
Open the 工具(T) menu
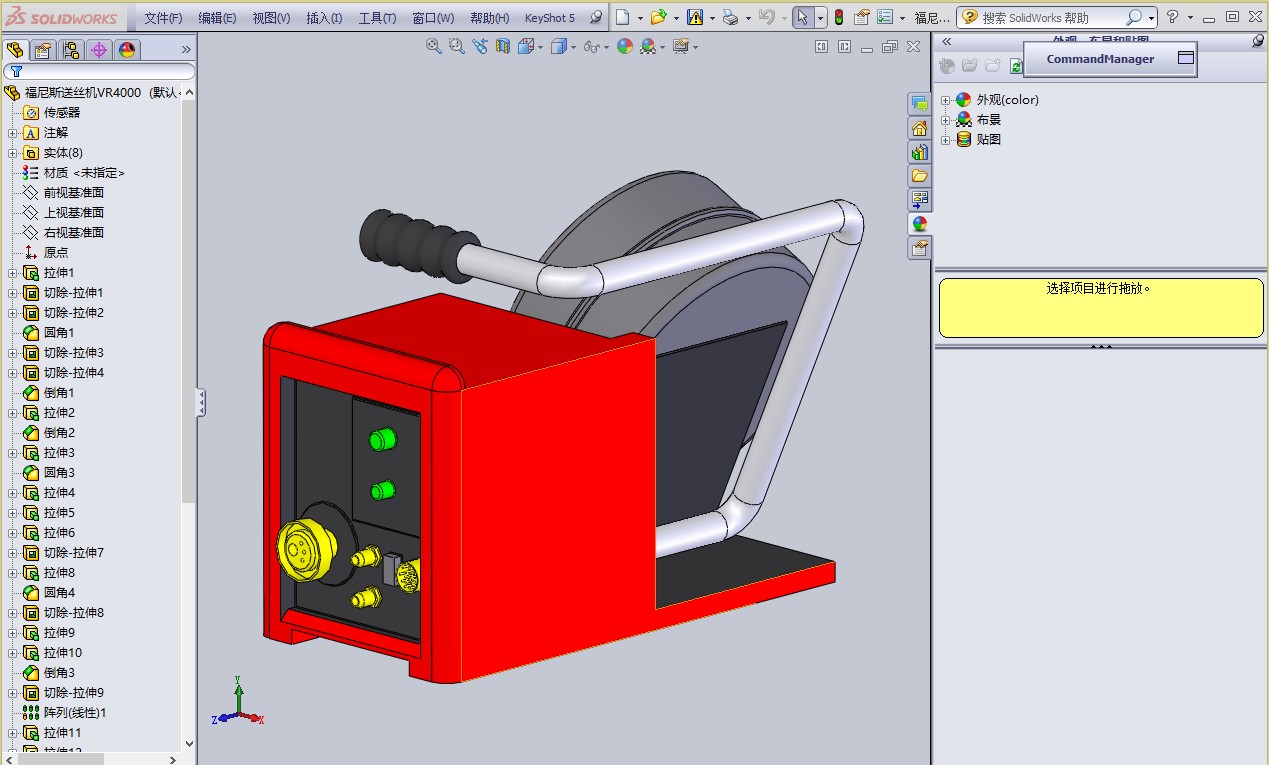point(377,18)
